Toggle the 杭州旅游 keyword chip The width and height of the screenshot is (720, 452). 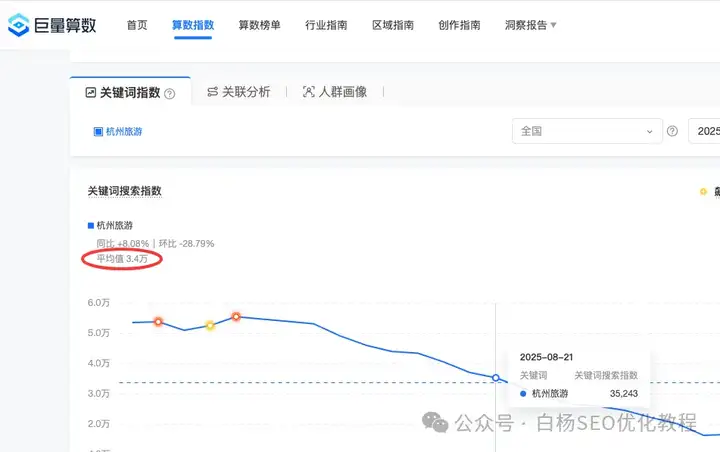pos(118,131)
